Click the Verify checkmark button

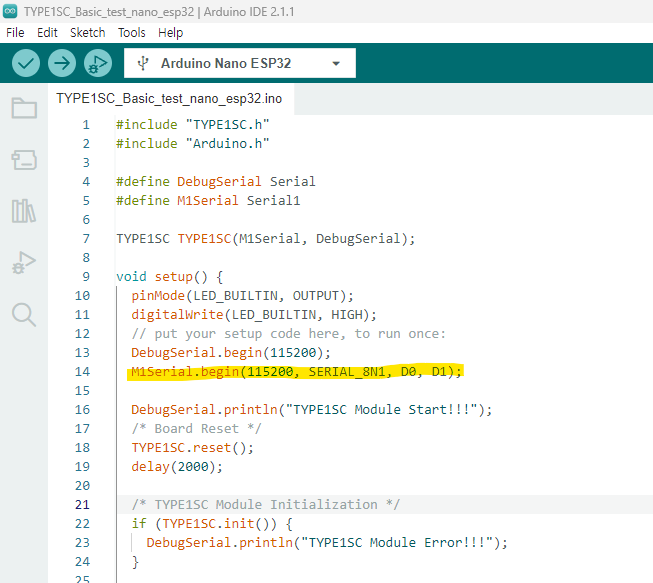(26, 63)
